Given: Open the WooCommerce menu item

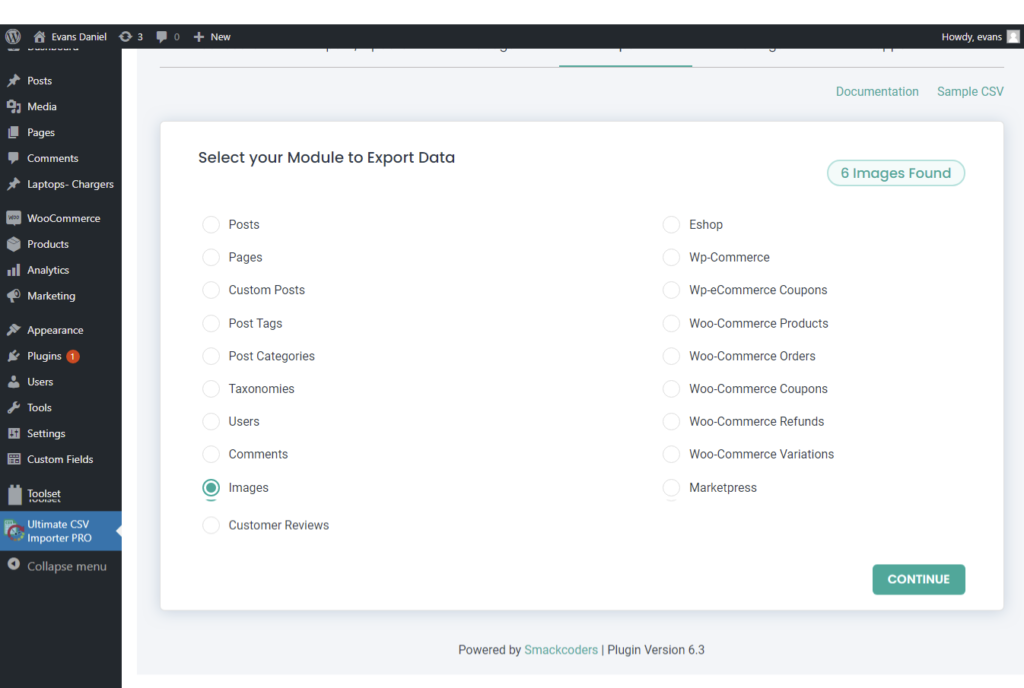Looking at the screenshot, I should click(61, 218).
